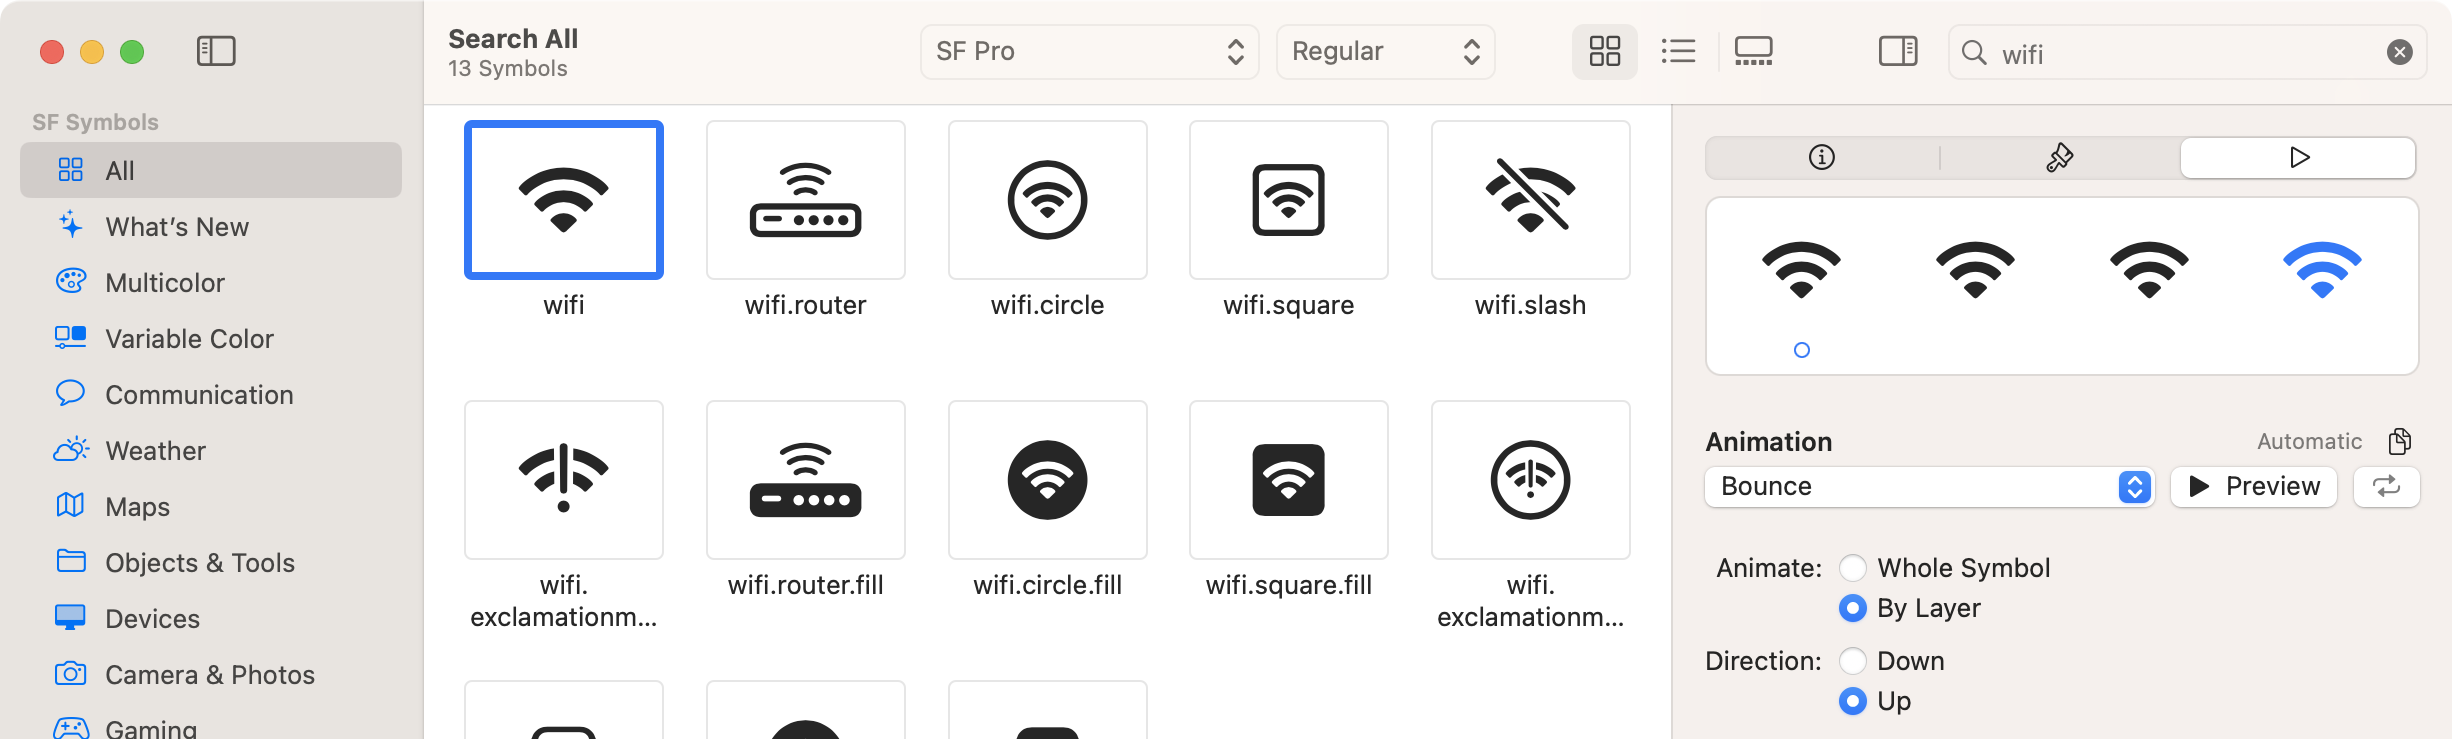Select Whole Symbol animate option
2452x739 pixels.
click(x=1853, y=568)
